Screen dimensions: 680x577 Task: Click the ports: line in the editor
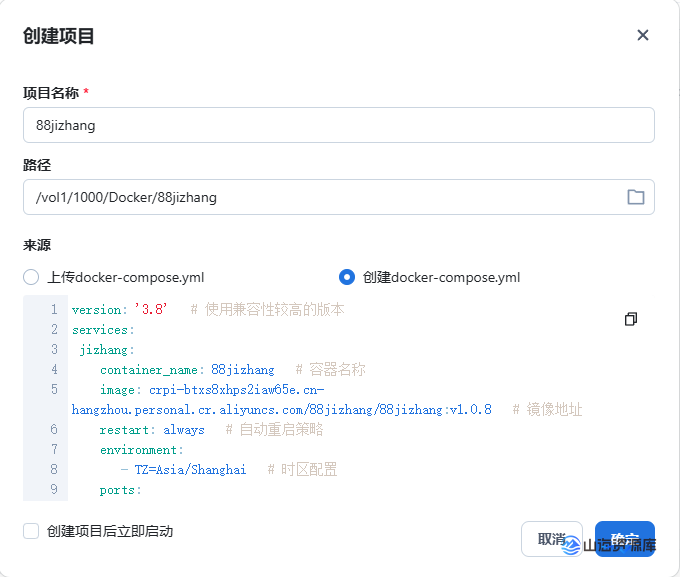(121, 490)
